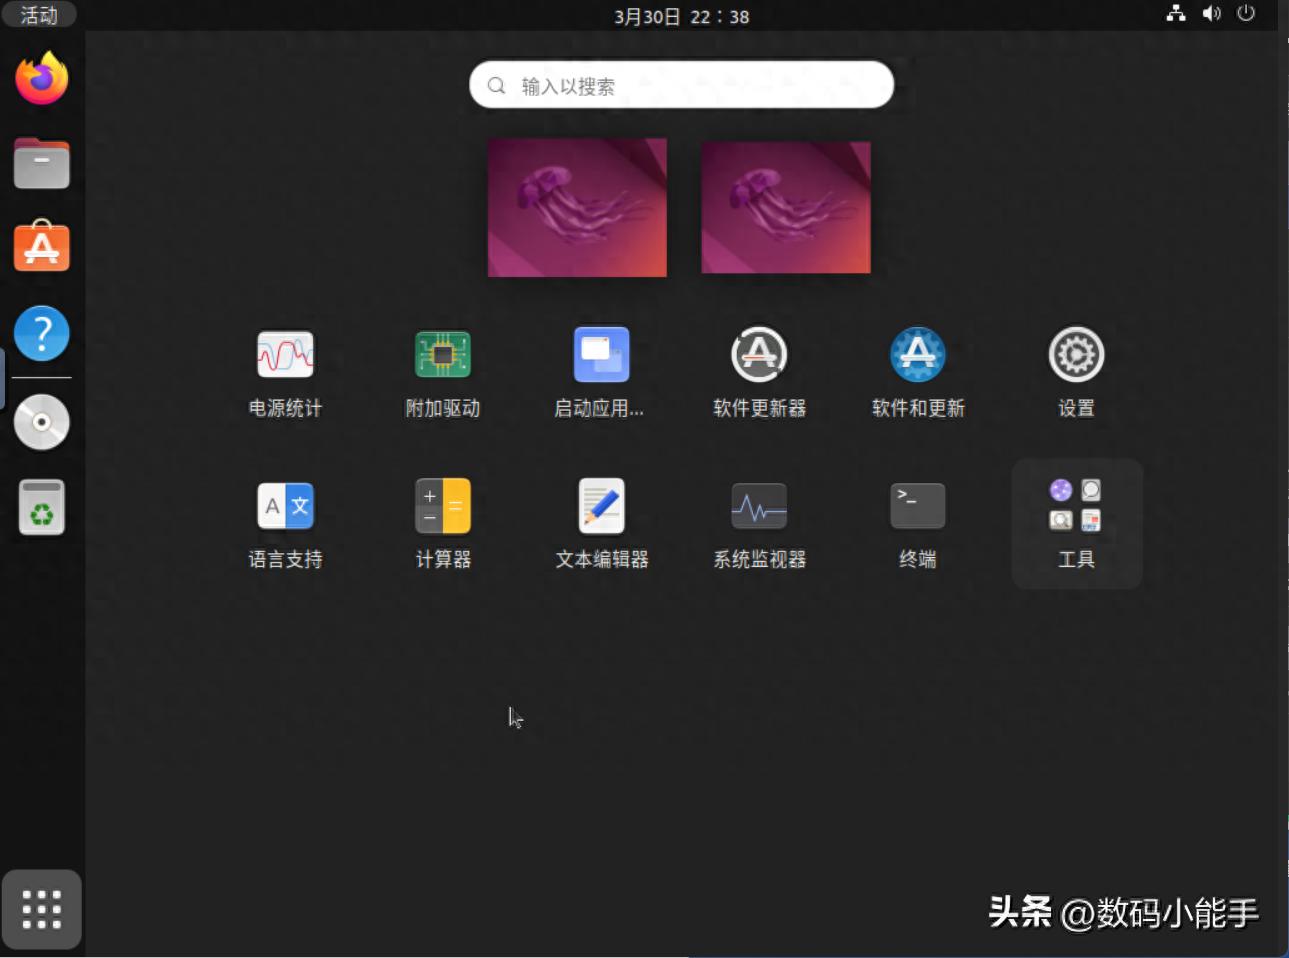Viewport: 1289px width, 958px height.
Task: Toggle the power status menu
Action: (1246, 15)
